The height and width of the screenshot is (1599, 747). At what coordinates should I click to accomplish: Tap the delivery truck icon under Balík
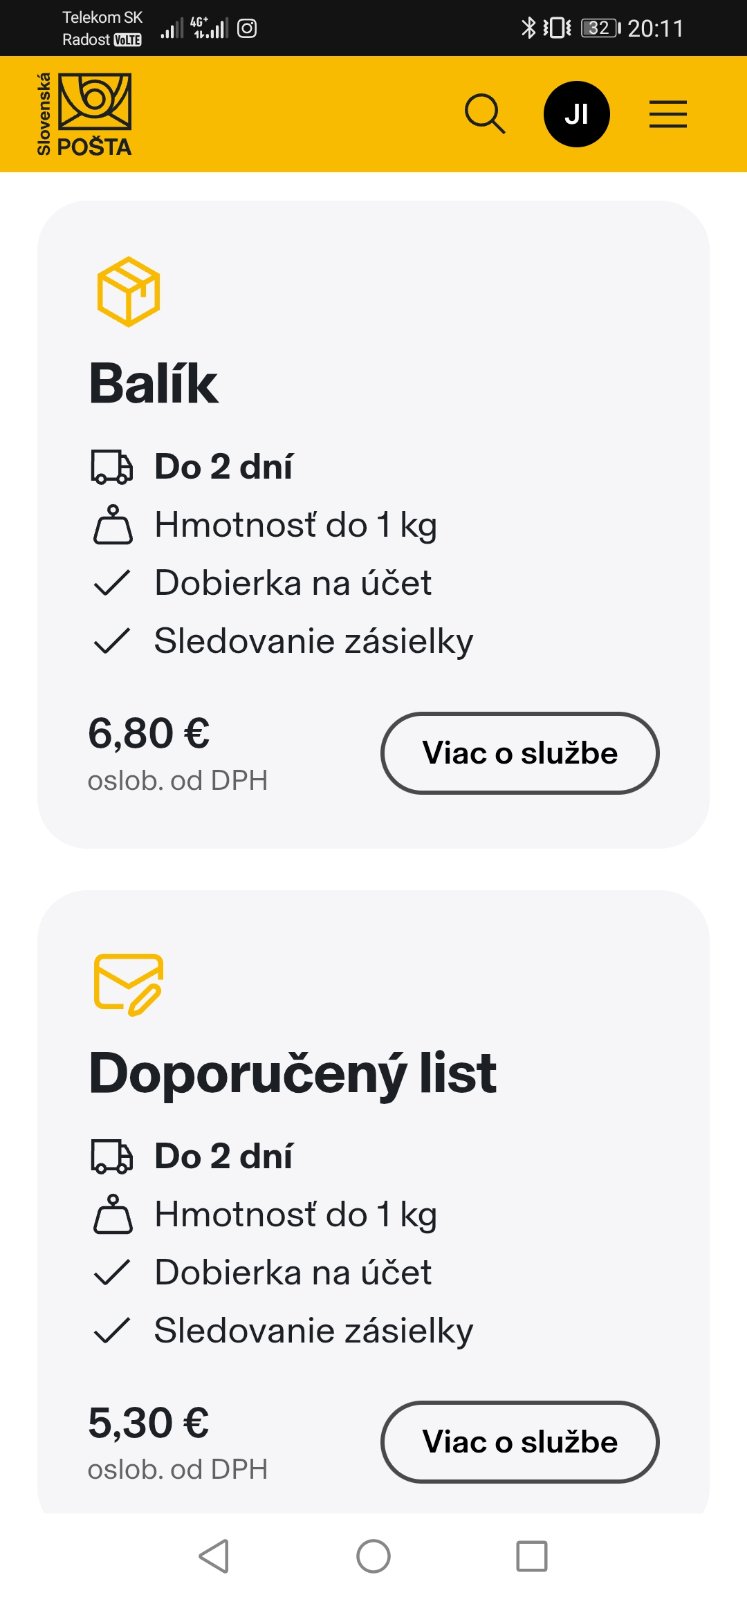(112, 467)
